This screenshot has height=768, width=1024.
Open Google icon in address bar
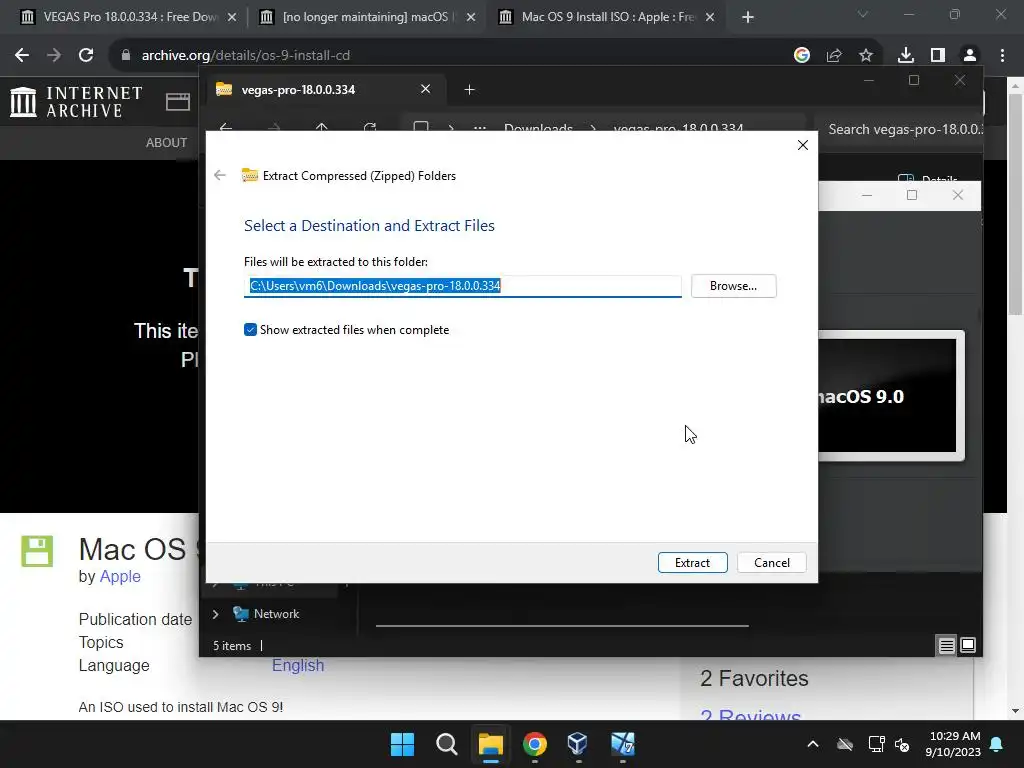click(802, 56)
